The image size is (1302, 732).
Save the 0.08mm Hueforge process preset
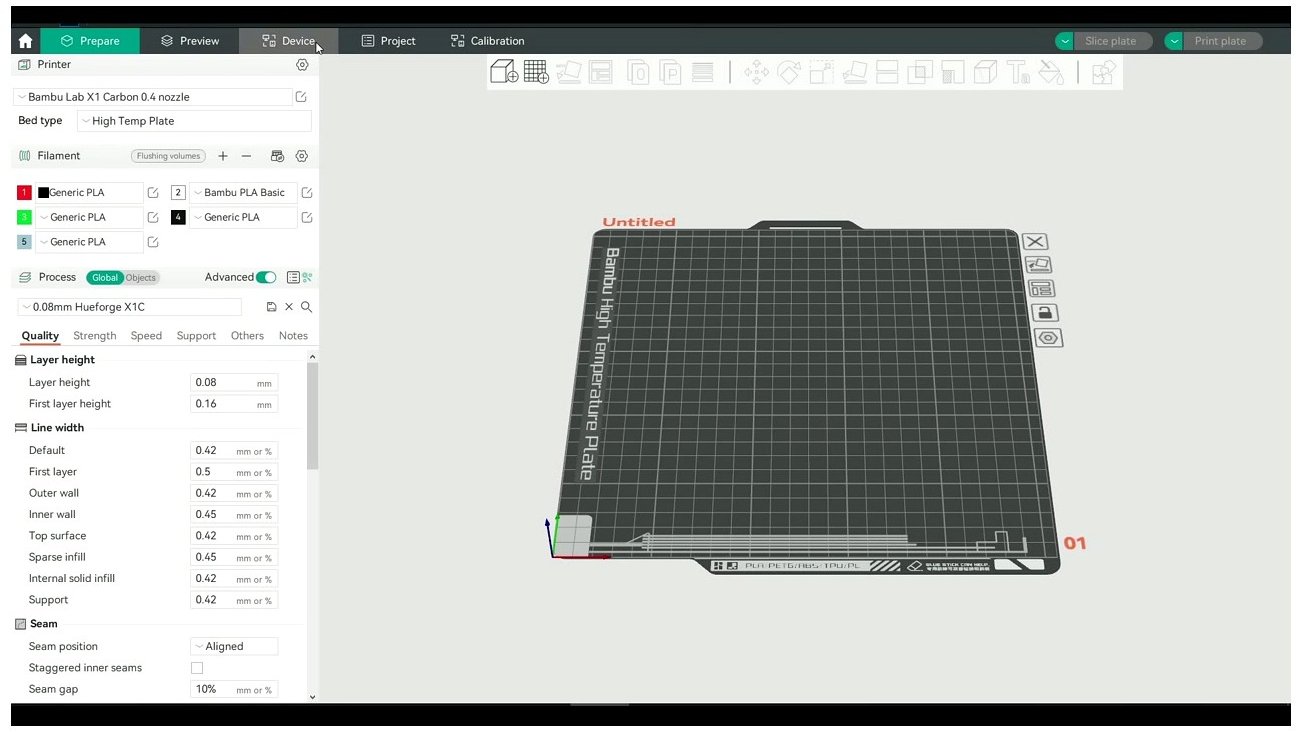tap(271, 307)
